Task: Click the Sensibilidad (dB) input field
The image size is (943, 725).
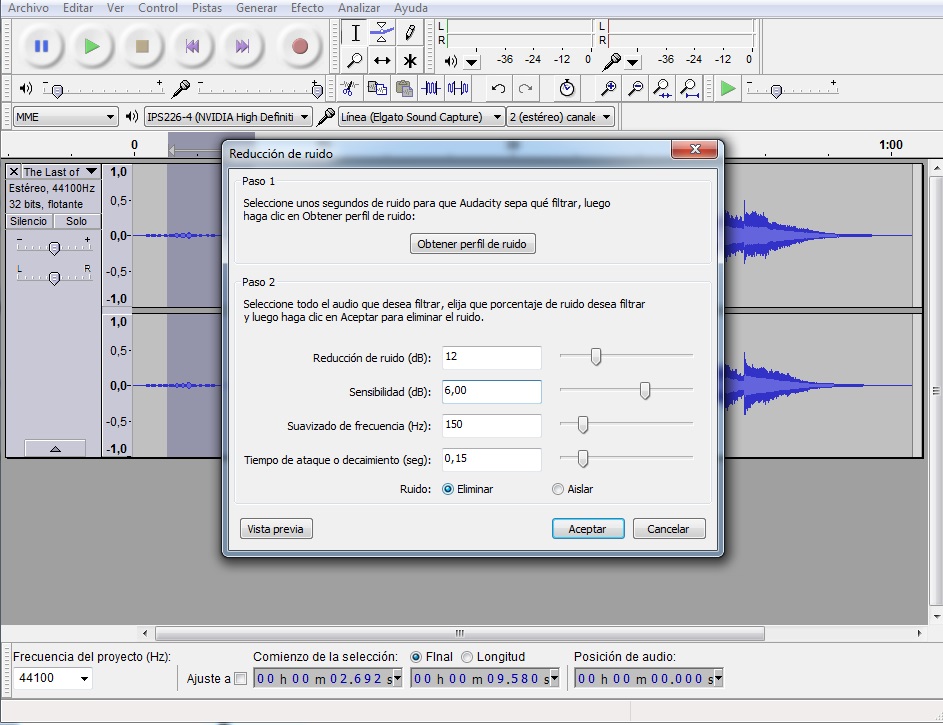Action: 491,391
